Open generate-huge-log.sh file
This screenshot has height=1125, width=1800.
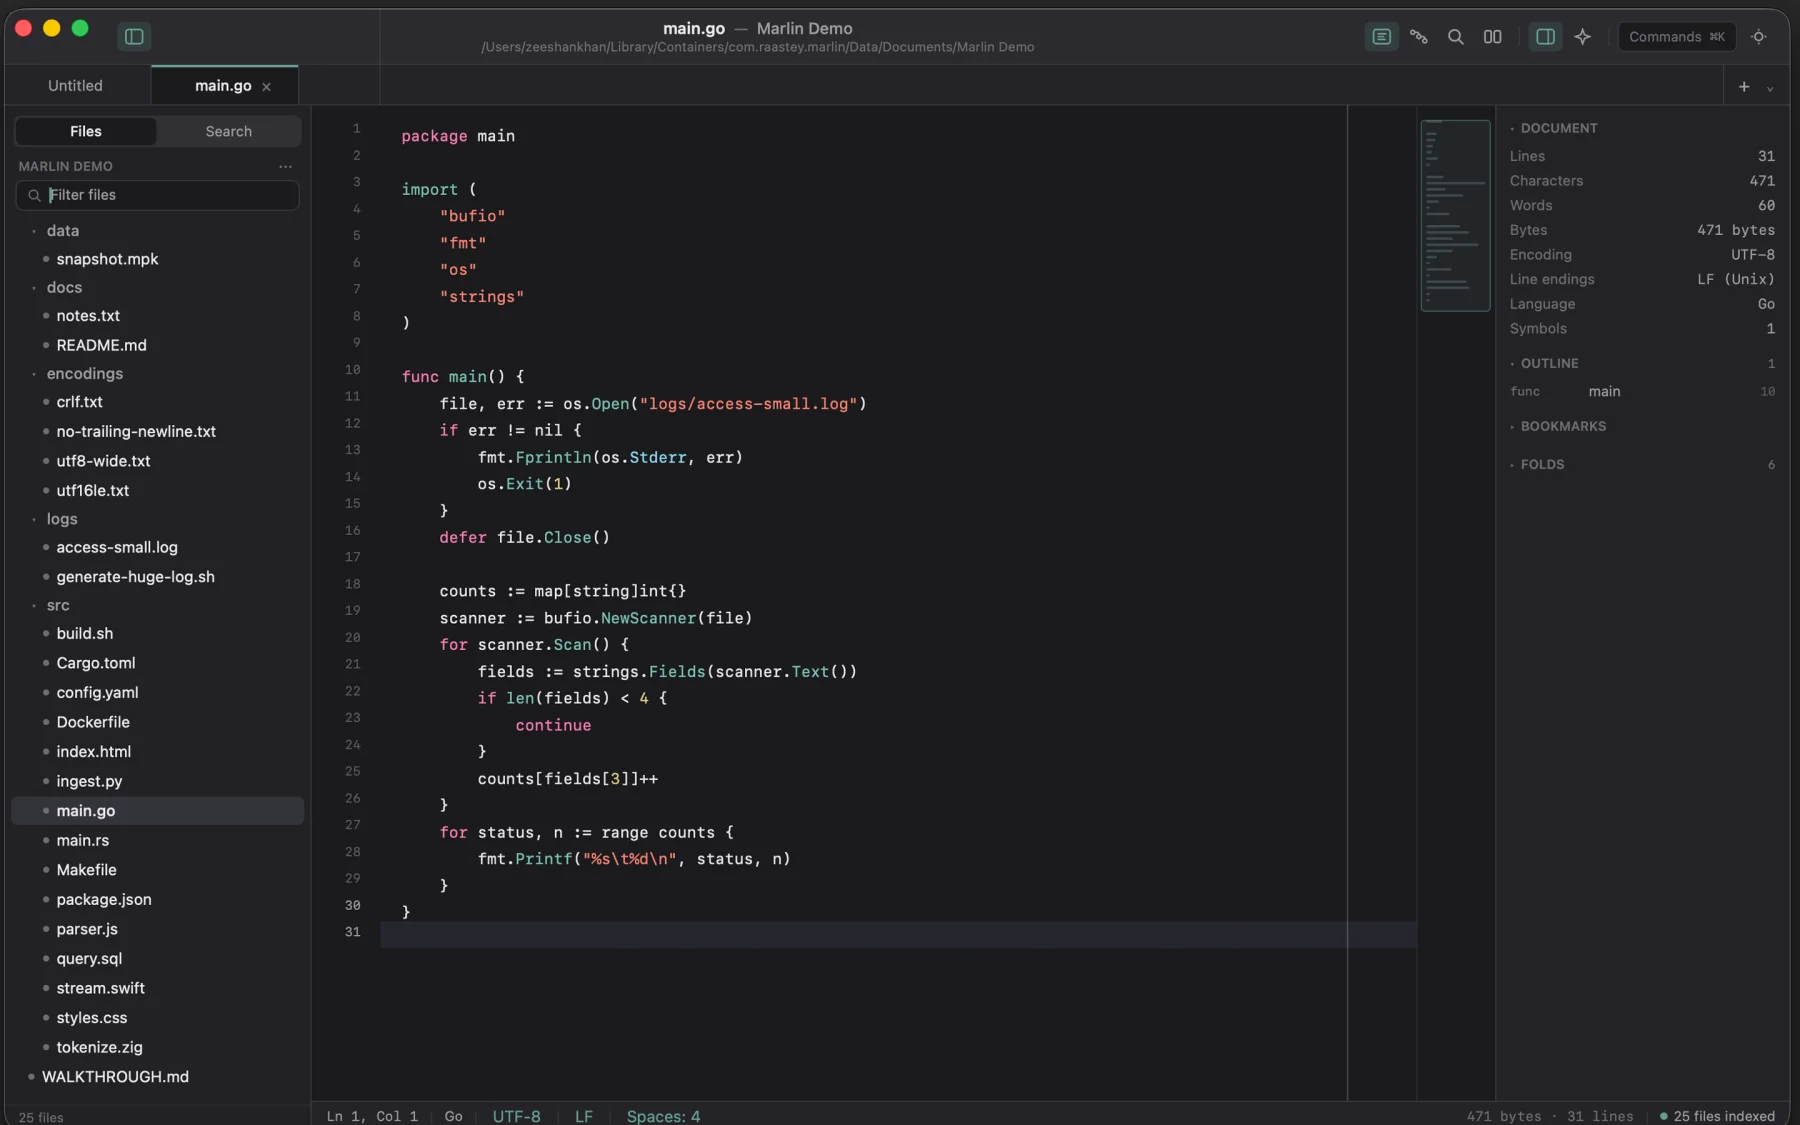(x=135, y=577)
